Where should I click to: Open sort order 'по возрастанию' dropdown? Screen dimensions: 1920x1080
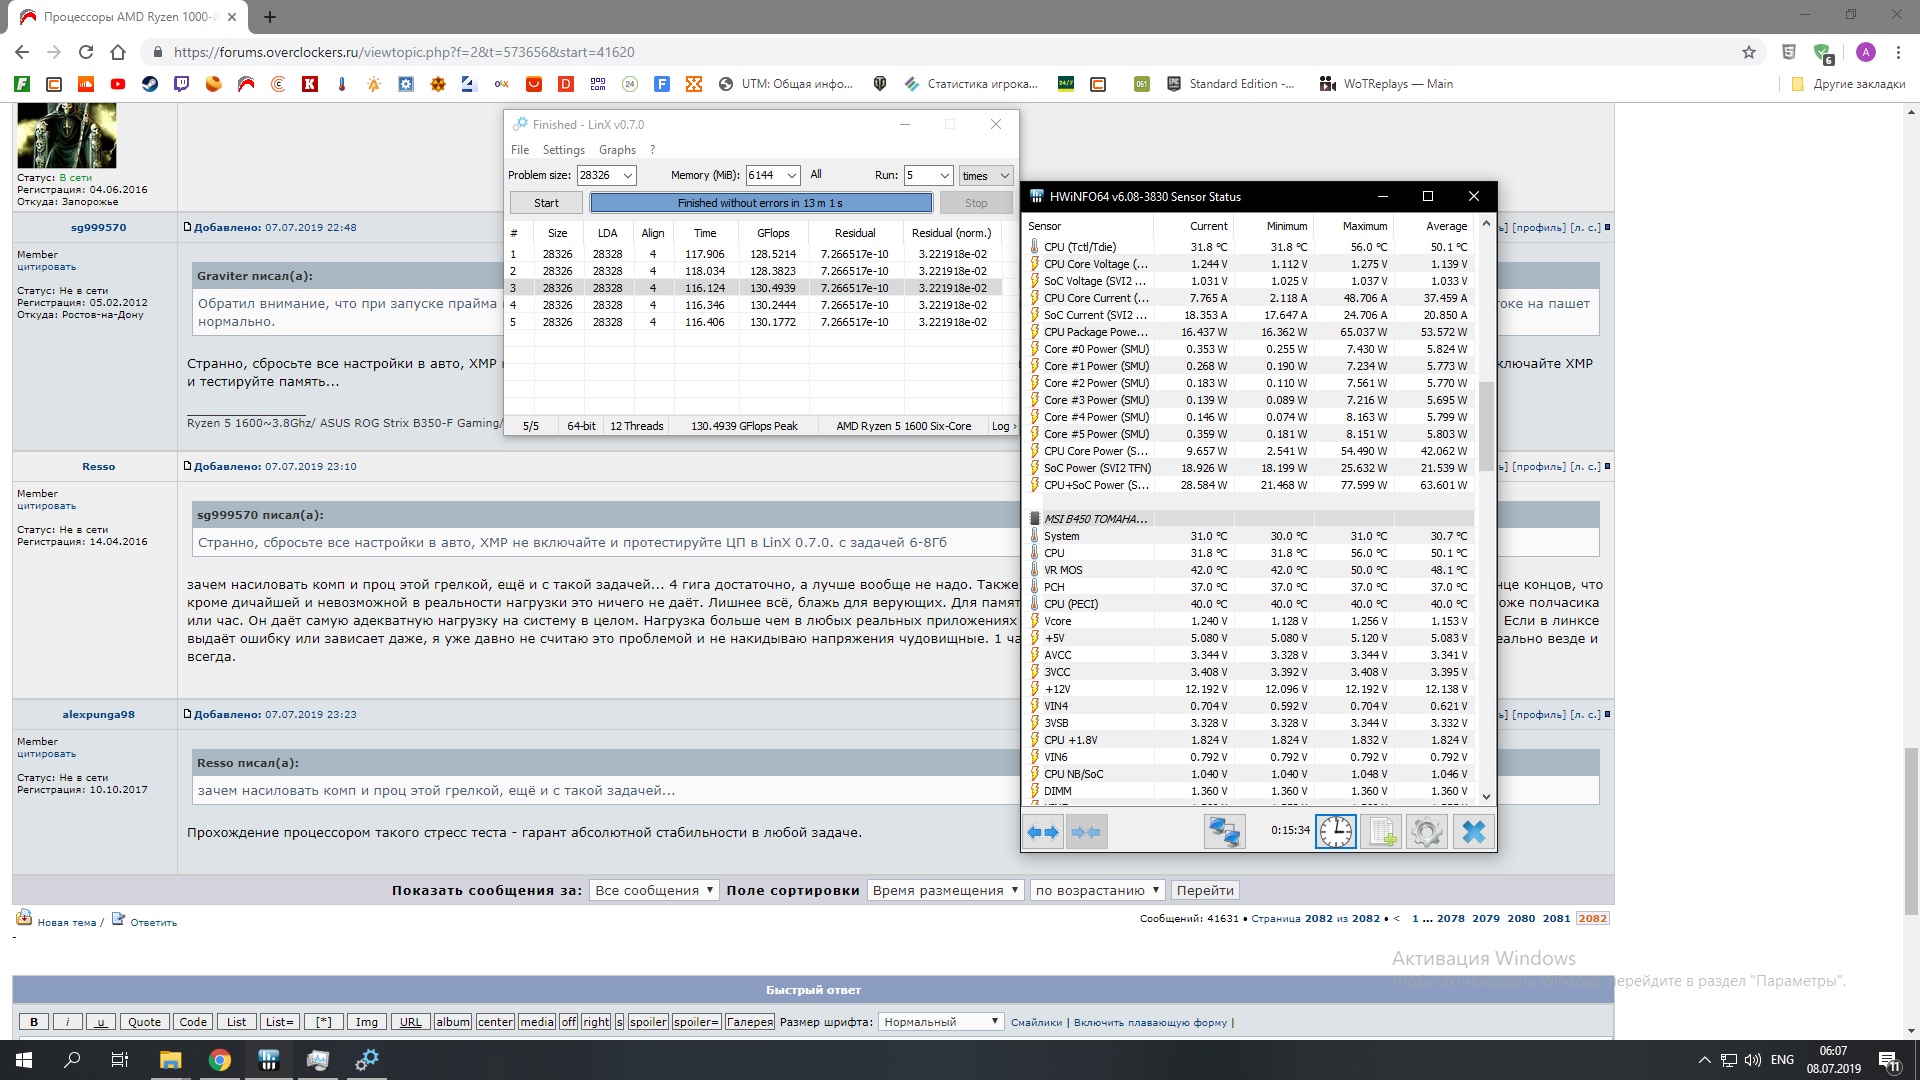1097,890
